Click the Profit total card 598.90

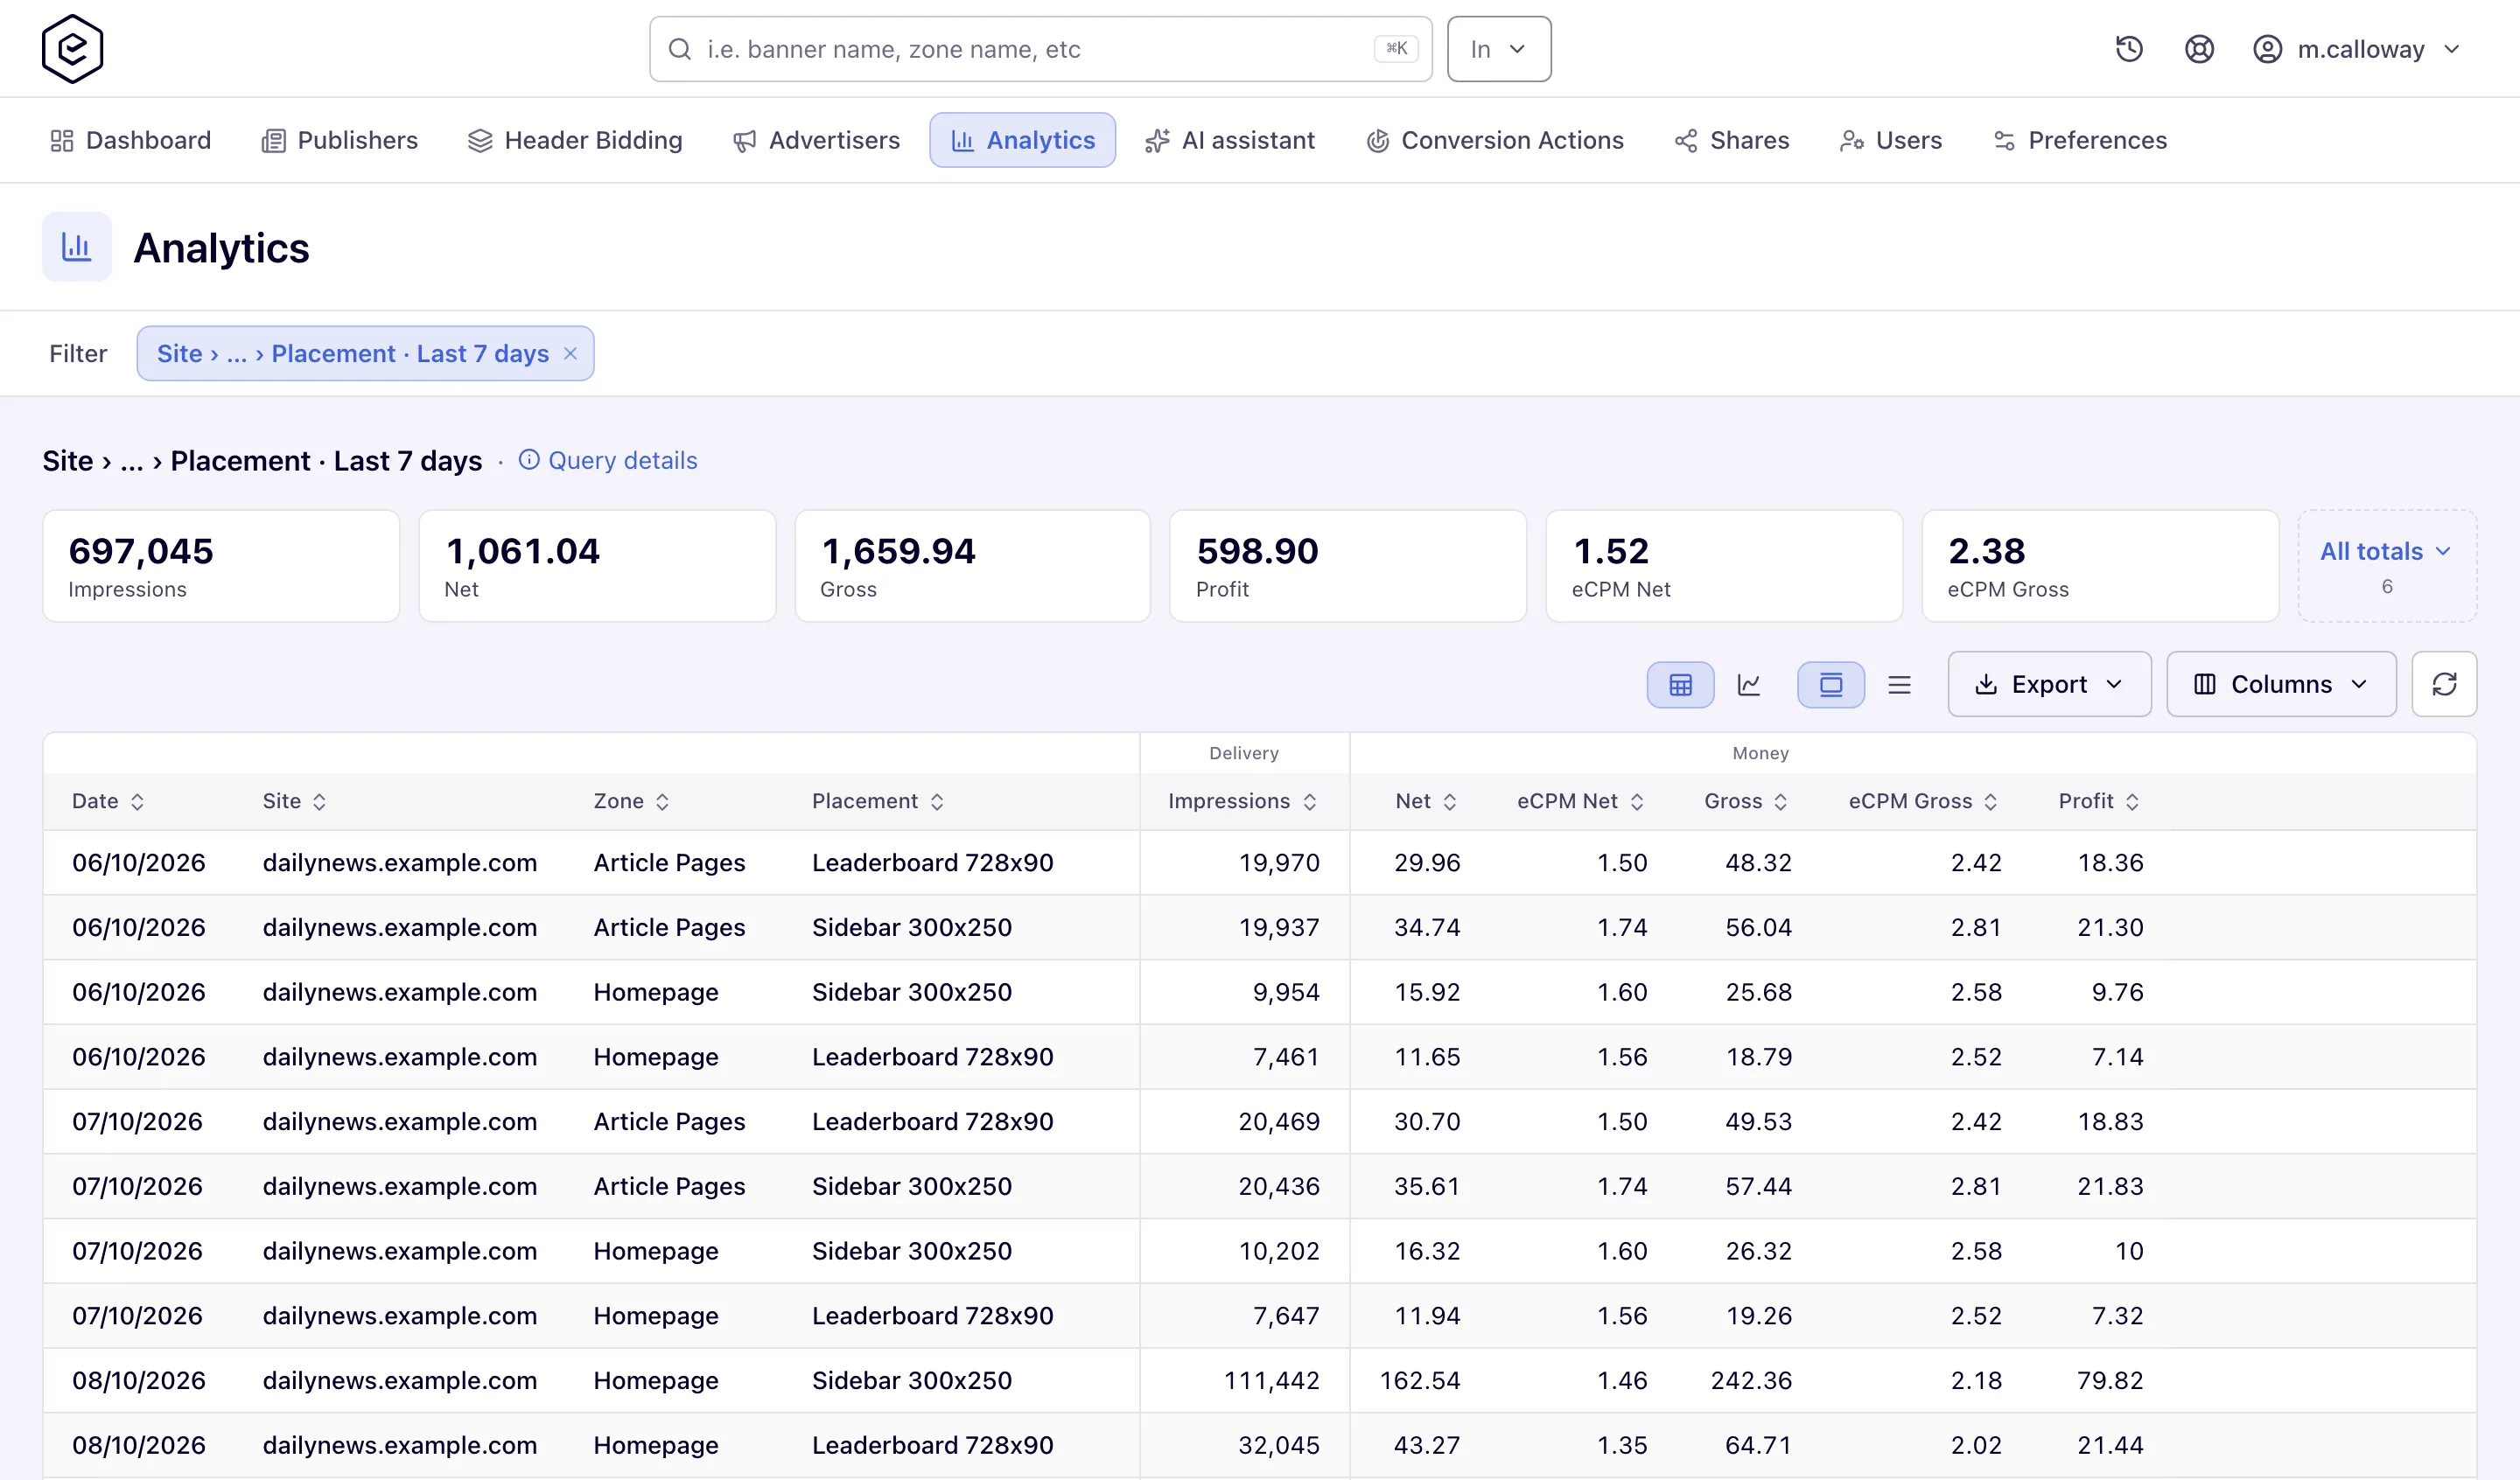[x=1348, y=566]
